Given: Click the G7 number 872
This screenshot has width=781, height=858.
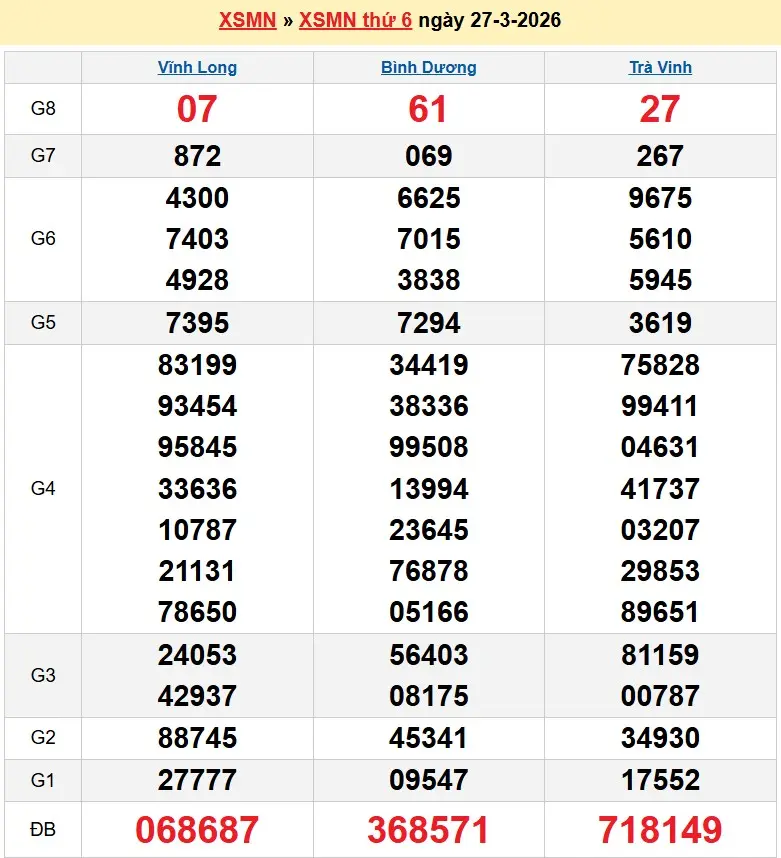Looking at the screenshot, I should (x=197, y=156).
